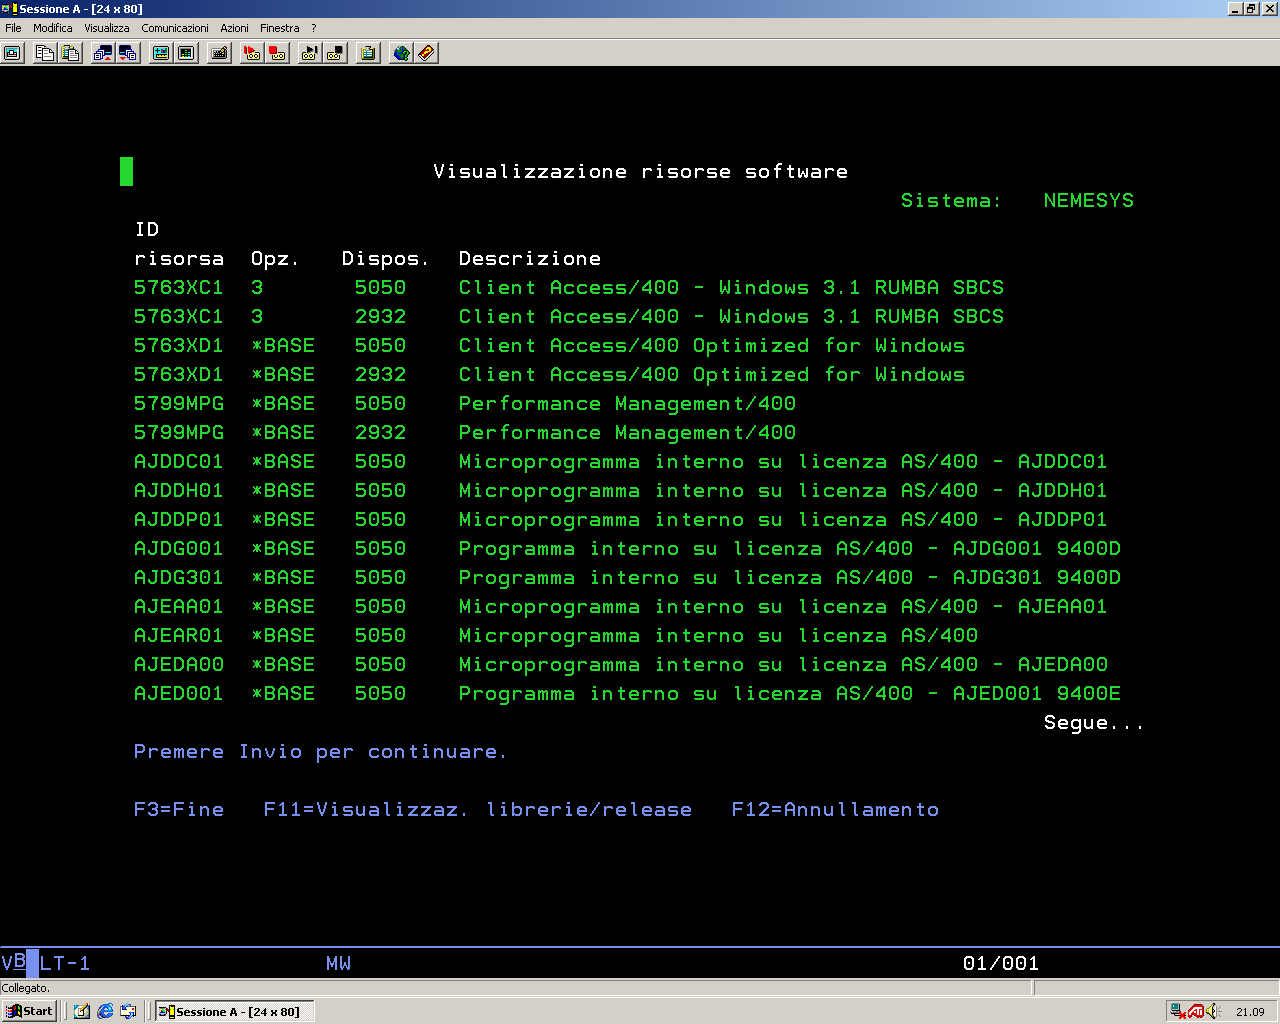Open the Modifica menu
Image resolution: width=1280 pixels, height=1024 pixels.
pyautogui.click(x=53, y=28)
